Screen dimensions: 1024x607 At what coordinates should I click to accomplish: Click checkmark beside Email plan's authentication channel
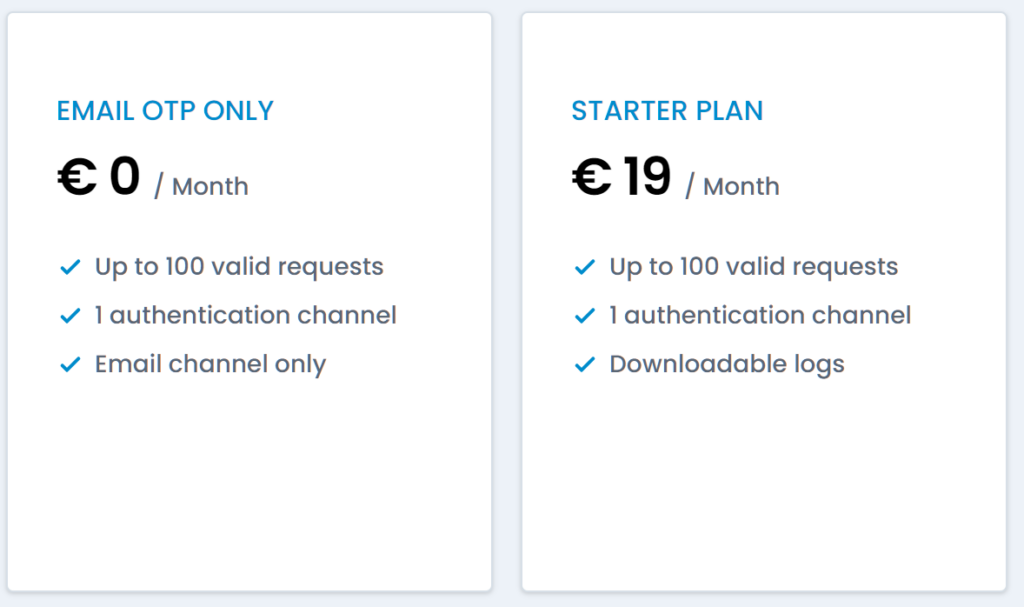click(x=70, y=316)
